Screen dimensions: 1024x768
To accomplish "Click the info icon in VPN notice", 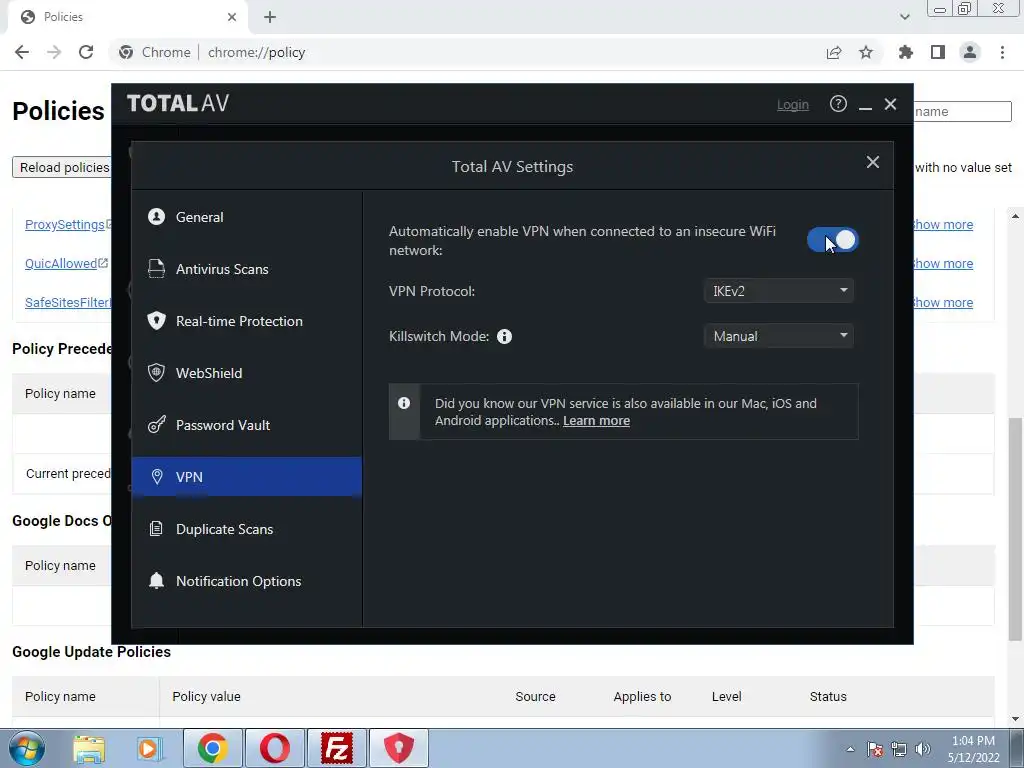I will click(404, 403).
